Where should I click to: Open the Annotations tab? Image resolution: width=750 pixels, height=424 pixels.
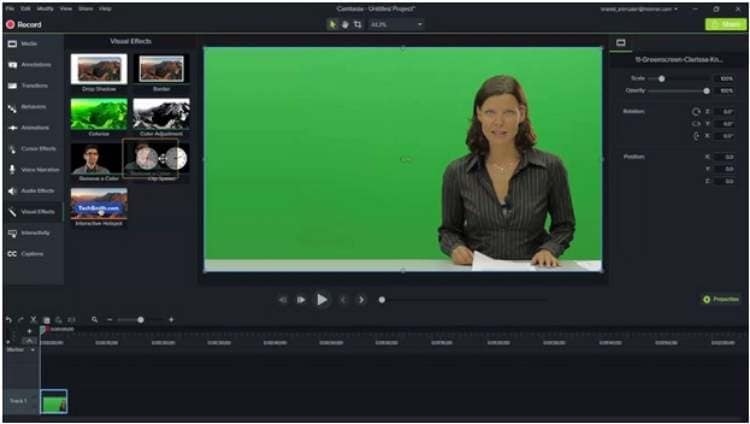[x=33, y=65]
